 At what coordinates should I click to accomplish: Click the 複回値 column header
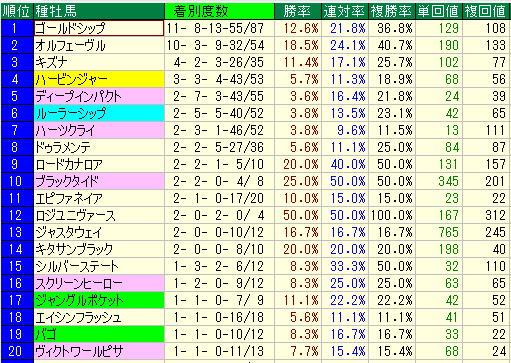(x=486, y=11)
